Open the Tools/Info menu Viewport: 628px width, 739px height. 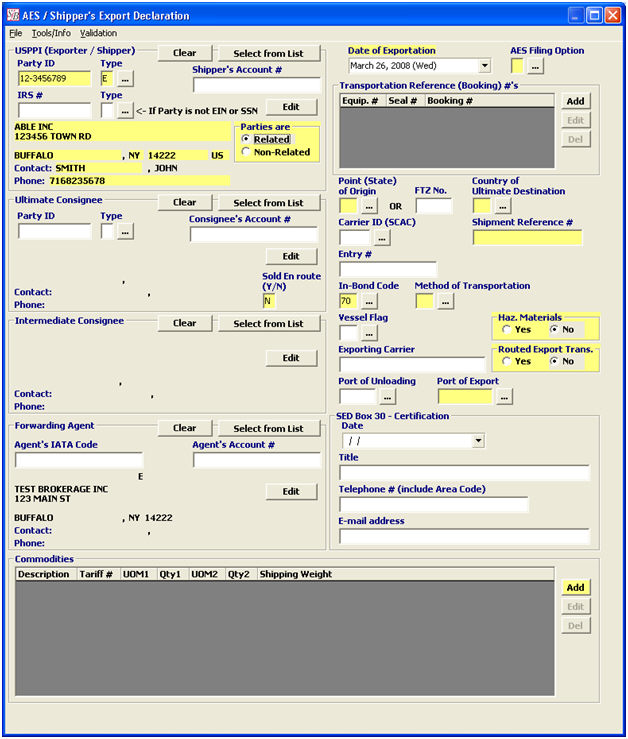click(x=51, y=33)
